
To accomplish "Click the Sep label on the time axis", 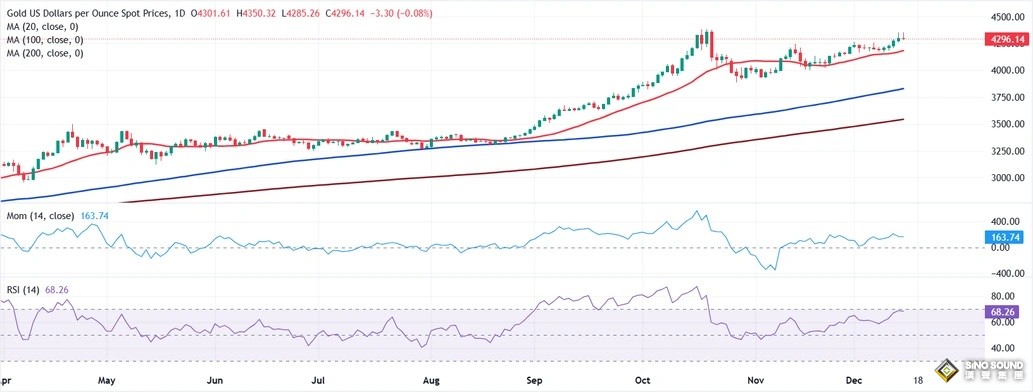I will [x=535, y=381].
